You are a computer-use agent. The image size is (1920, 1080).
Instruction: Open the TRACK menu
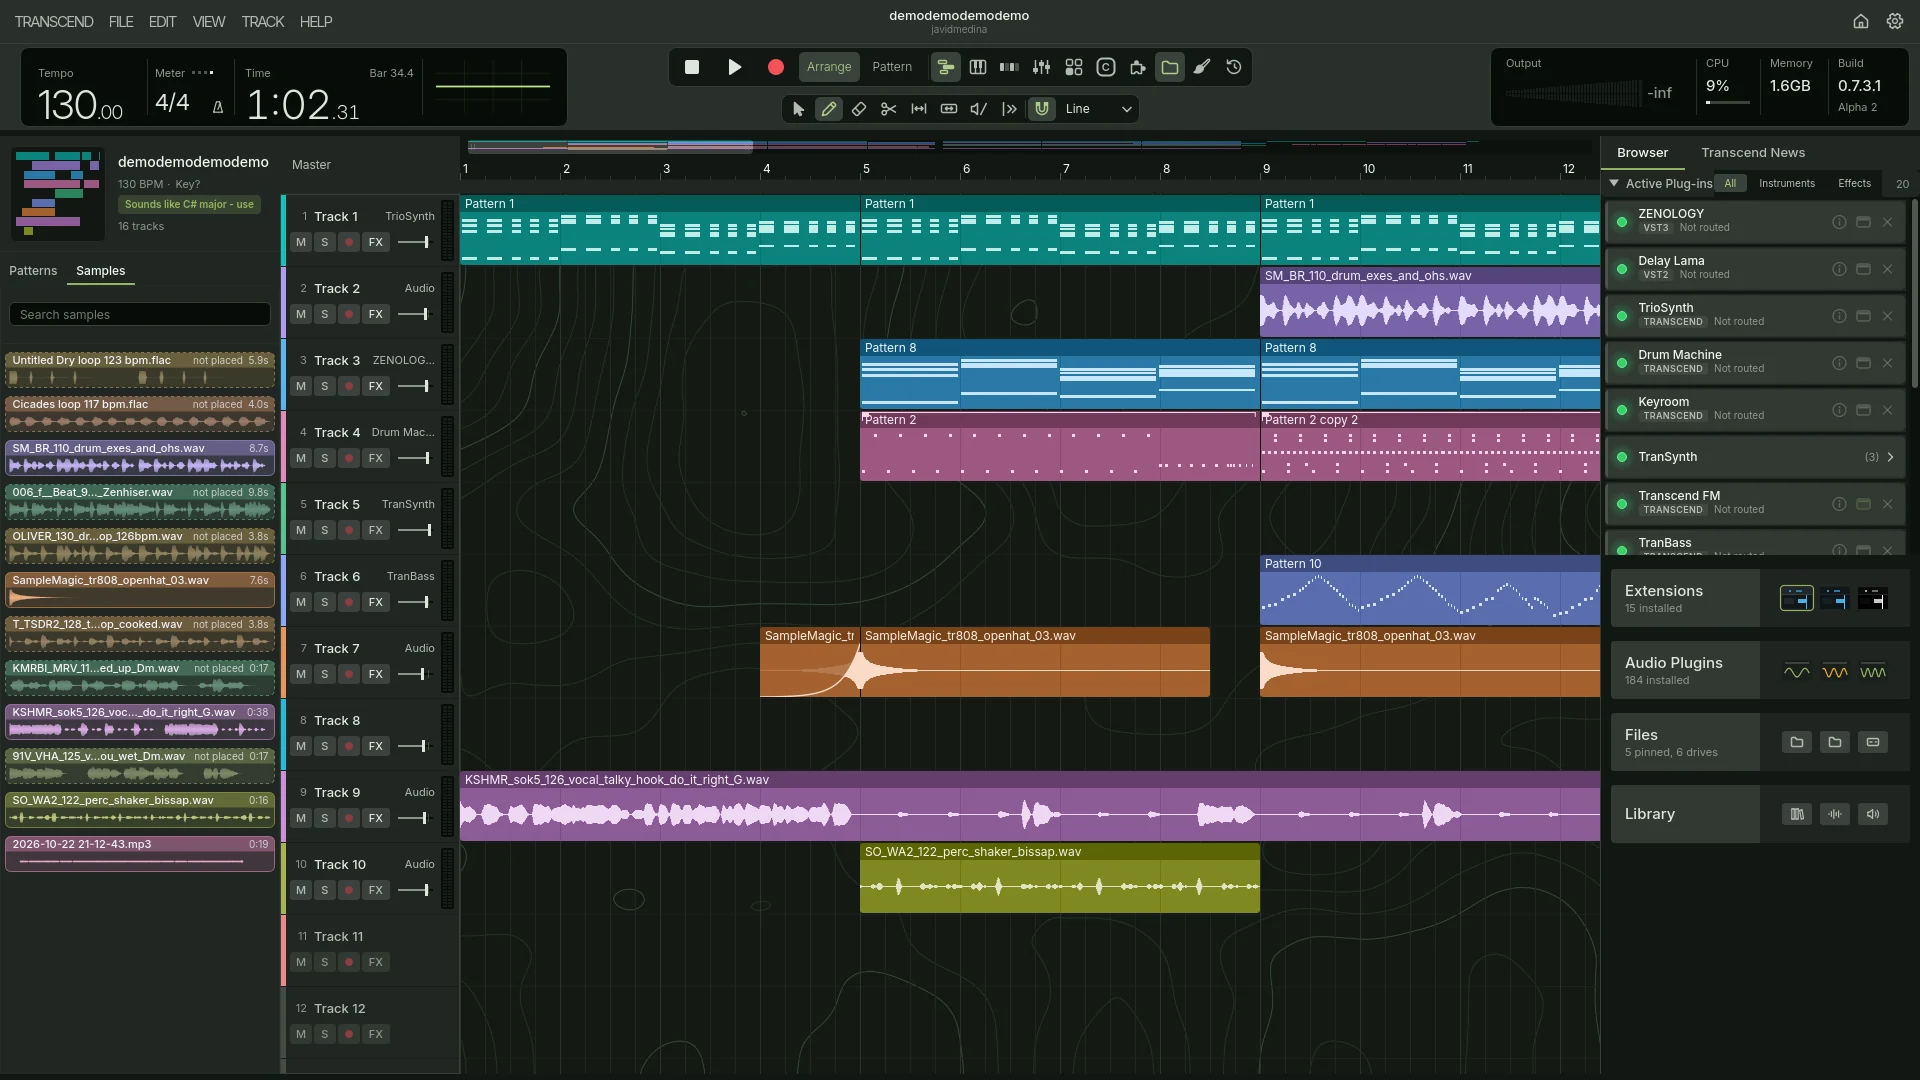pos(262,21)
